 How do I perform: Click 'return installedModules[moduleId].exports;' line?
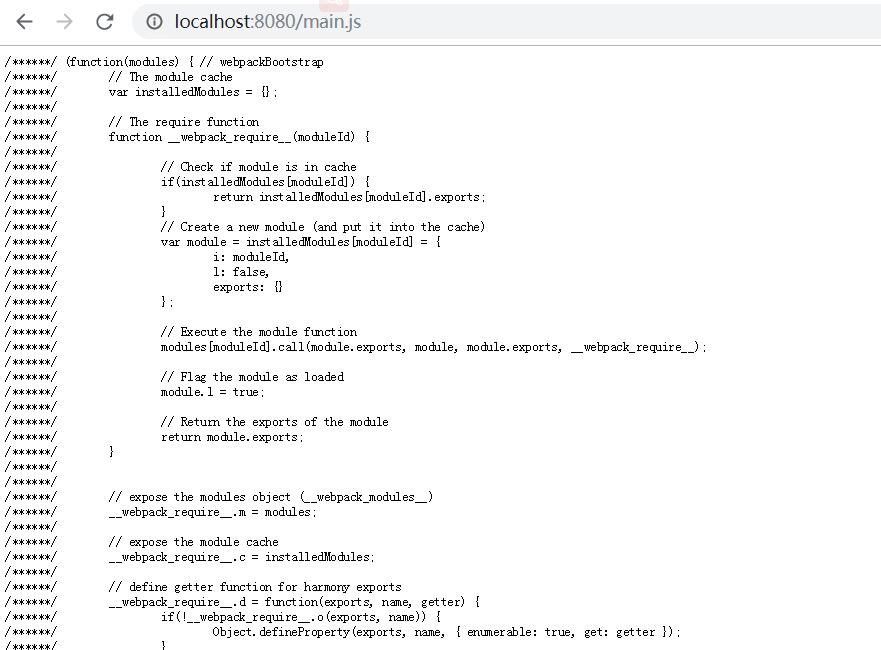tap(349, 197)
